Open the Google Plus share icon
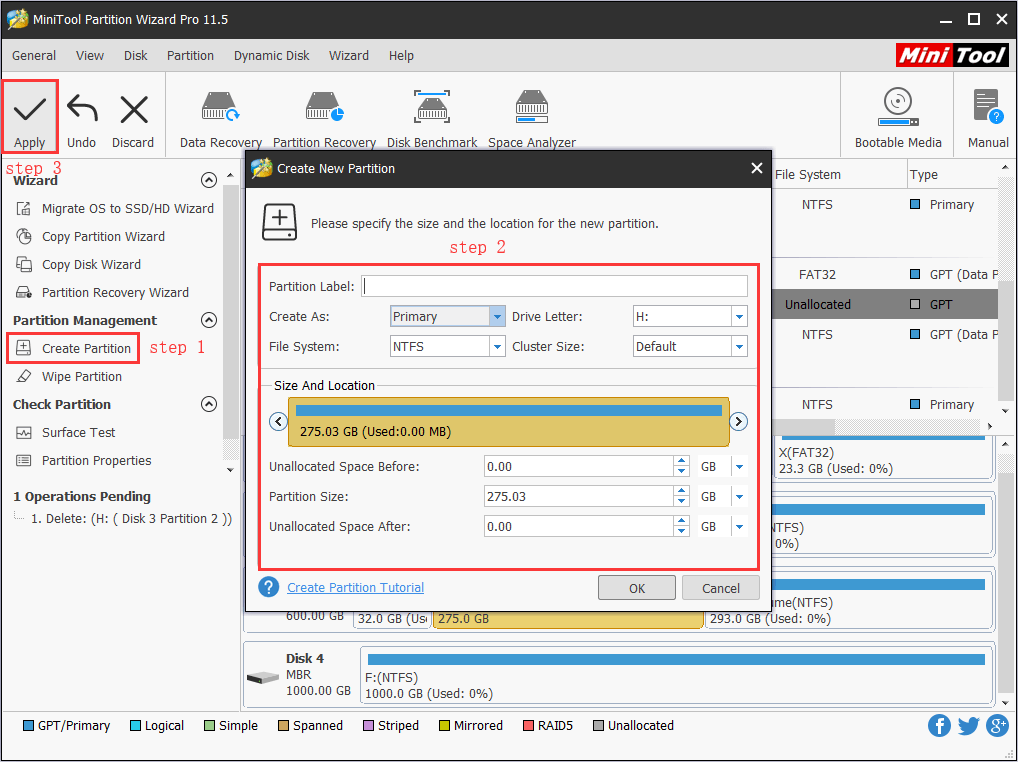 coord(997,725)
